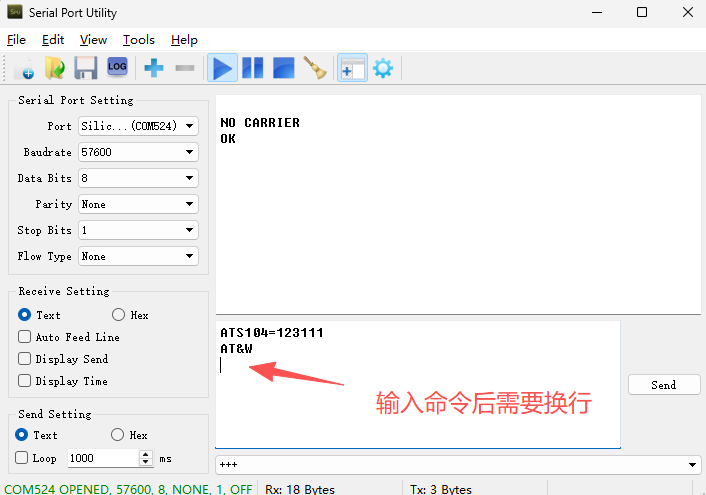
Task: Click the Tx: 3 Bytes status entry
Action: point(441,489)
